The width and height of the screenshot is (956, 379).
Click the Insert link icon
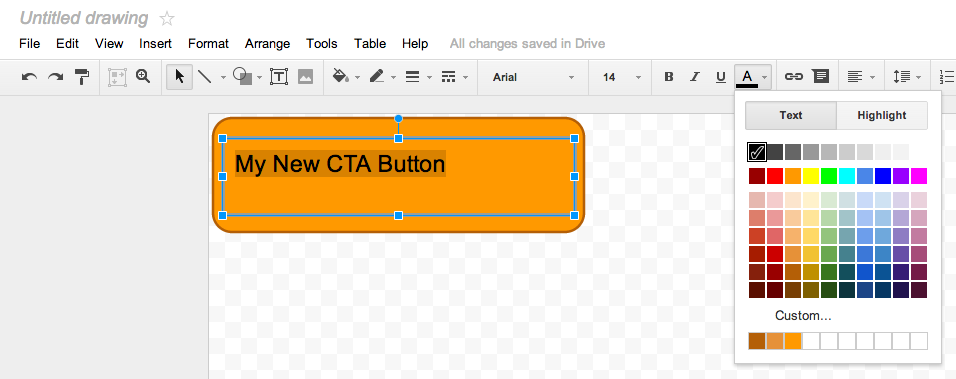(793, 77)
